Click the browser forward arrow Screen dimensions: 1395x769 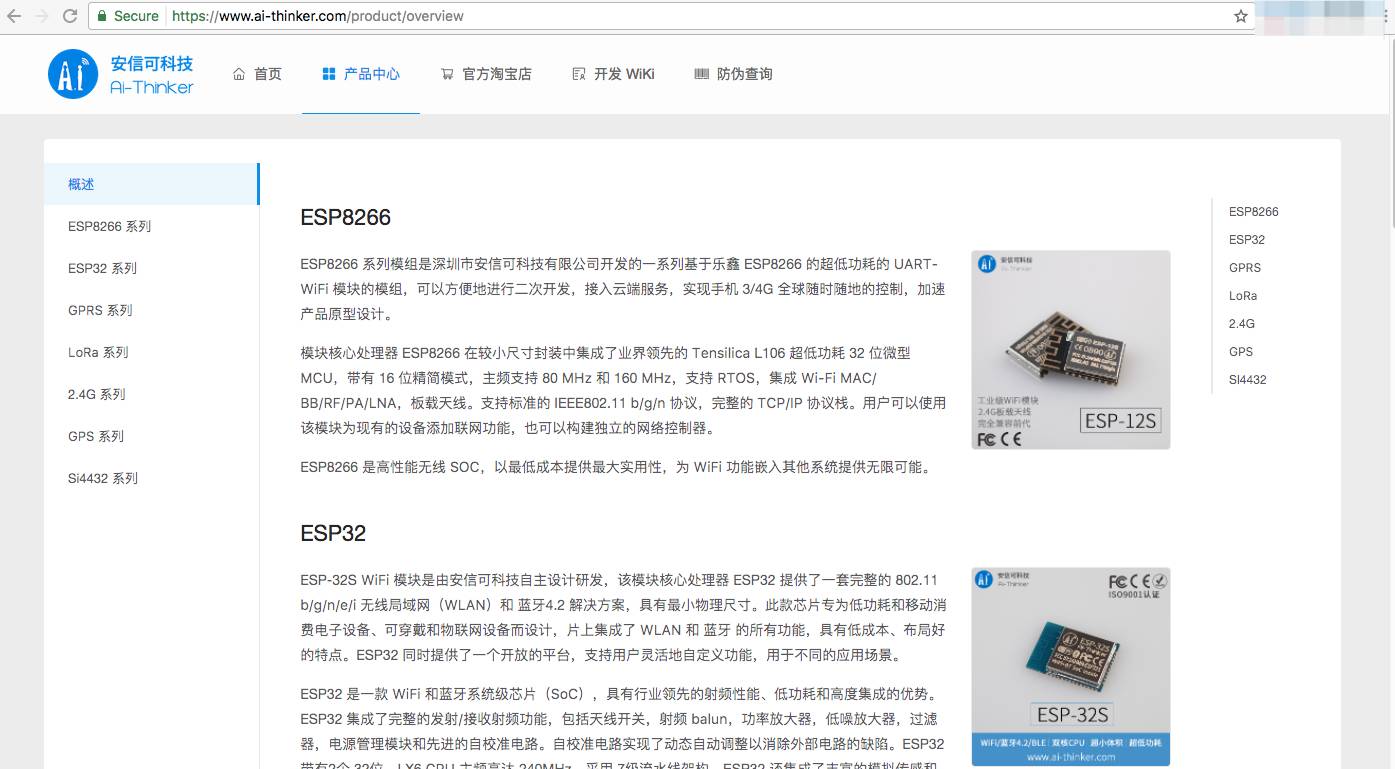click(42, 16)
